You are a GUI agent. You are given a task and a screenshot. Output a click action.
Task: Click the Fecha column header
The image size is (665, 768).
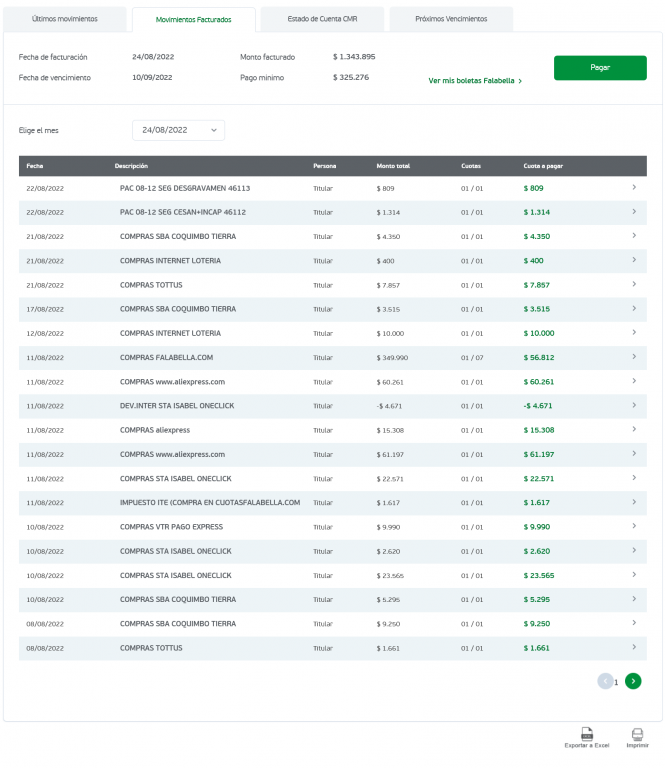click(35, 166)
